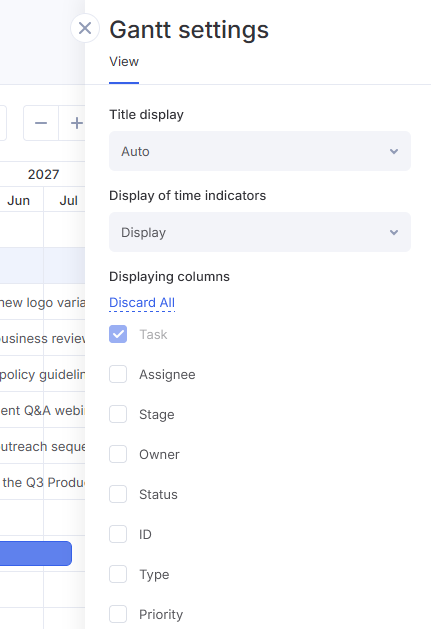Open the Title display dropdown
431x629 pixels.
260,151
